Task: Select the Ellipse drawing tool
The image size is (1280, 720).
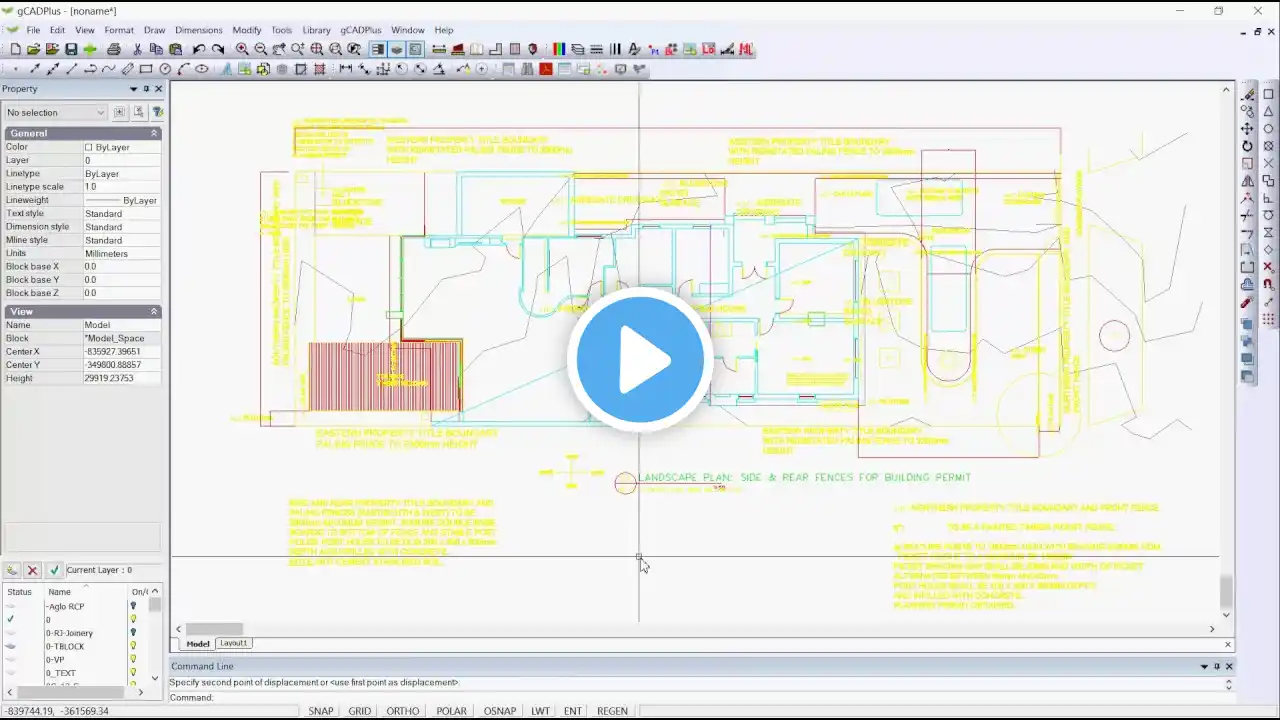Action: pyautogui.click(x=202, y=69)
